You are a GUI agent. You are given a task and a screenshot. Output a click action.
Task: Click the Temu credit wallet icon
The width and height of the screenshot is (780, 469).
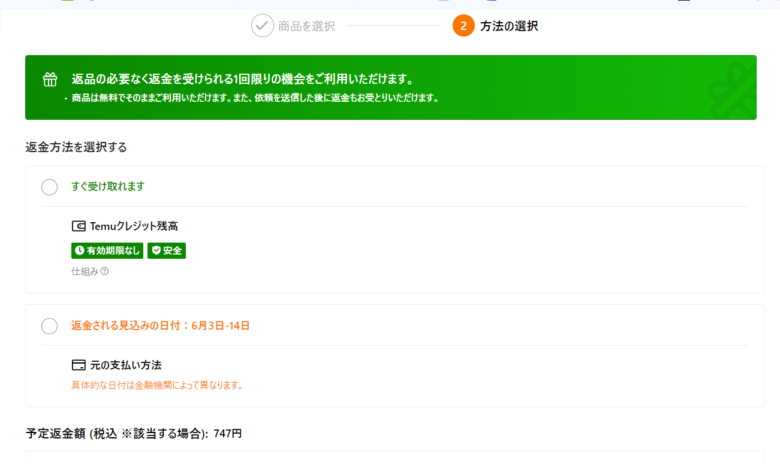coord(78,226)
